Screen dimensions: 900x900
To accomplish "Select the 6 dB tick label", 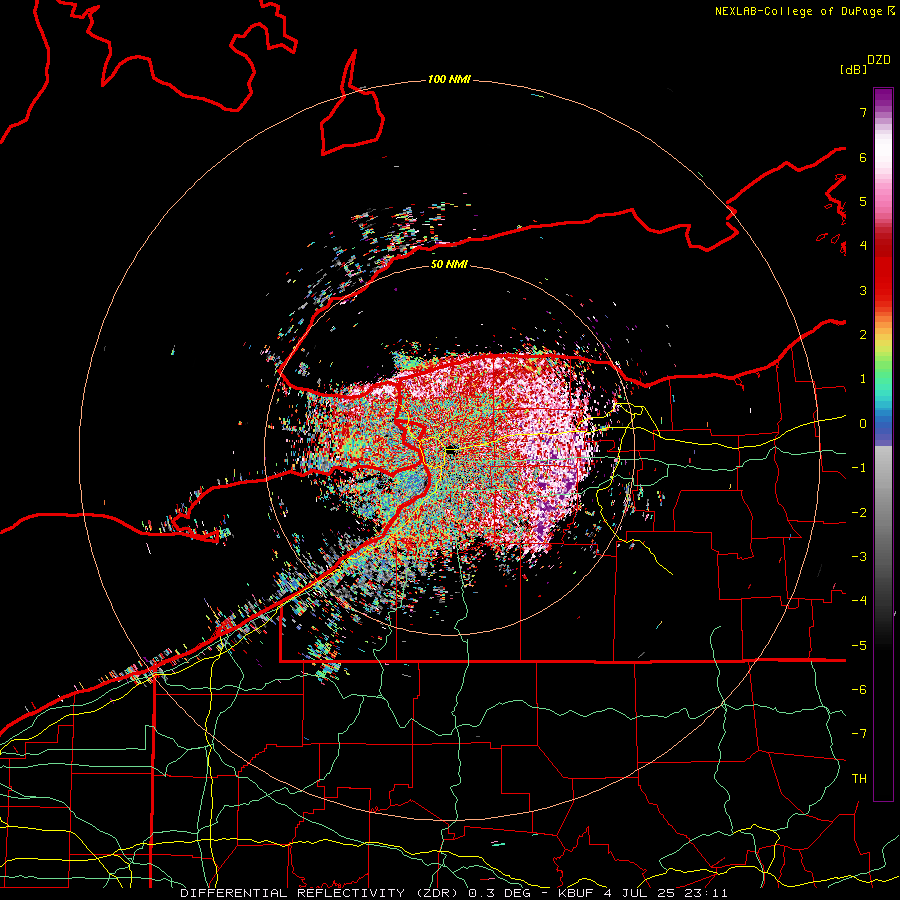I will click(863, 157).
